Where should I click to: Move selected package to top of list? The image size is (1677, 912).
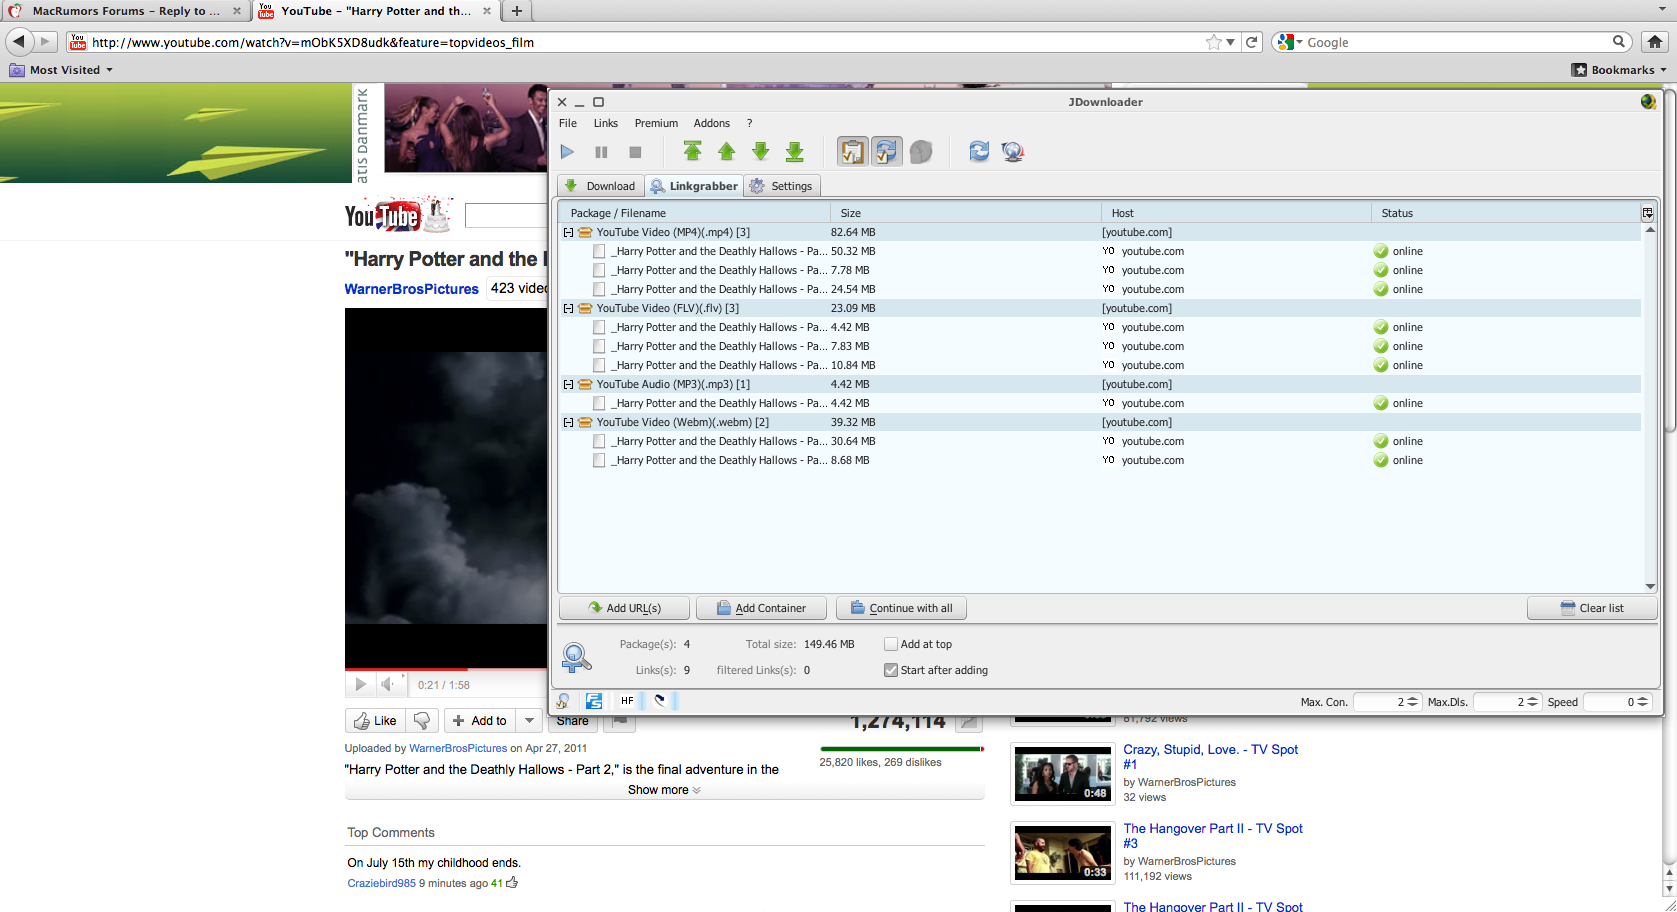click(692, 151)
